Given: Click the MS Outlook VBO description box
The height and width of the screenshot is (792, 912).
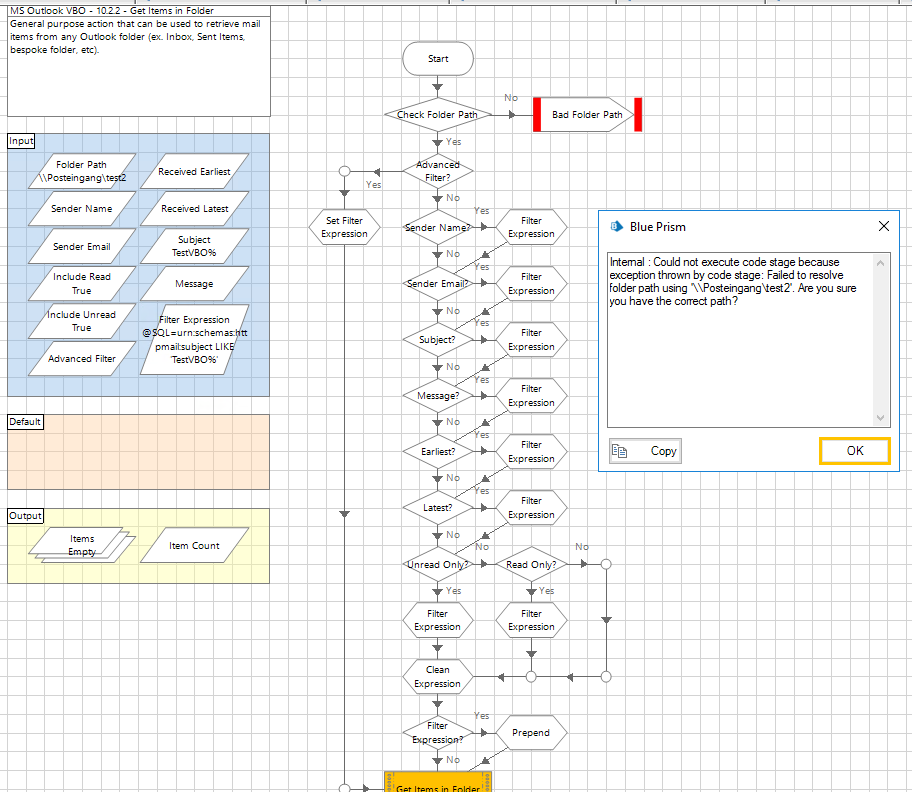Looking at the screenshot, I should [x=139, y=61].
